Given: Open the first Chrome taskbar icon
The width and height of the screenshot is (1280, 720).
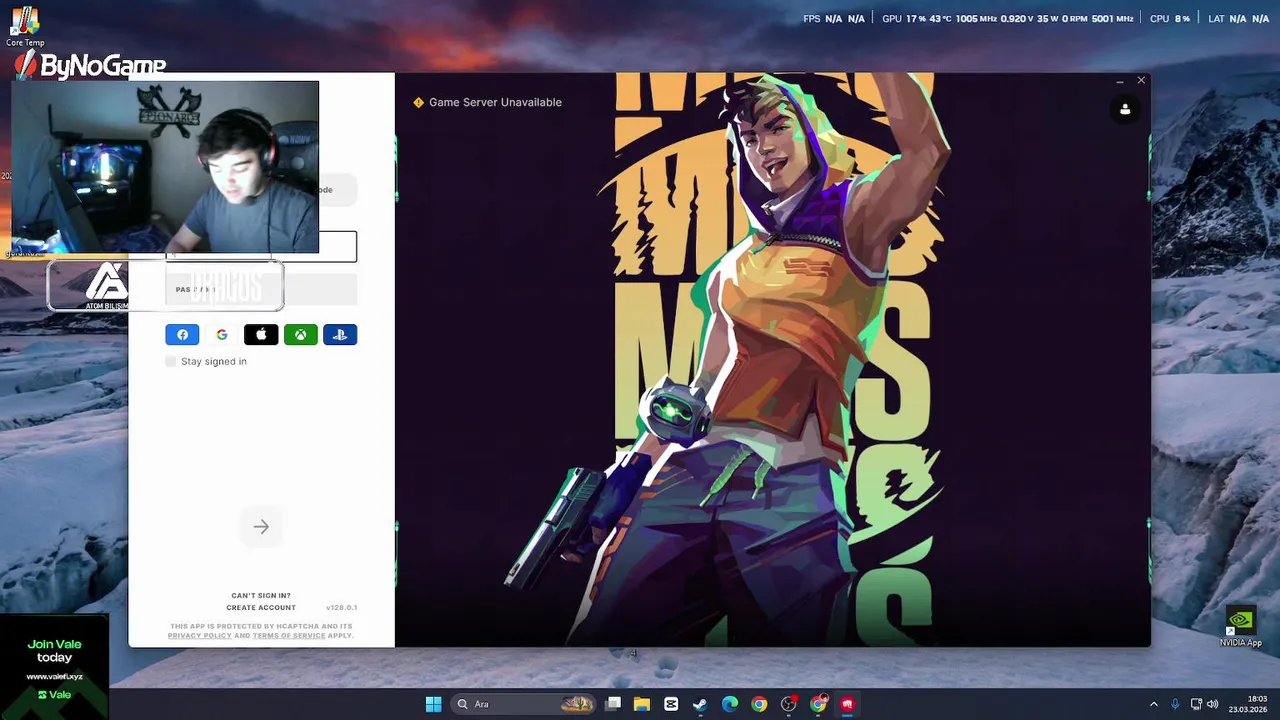Looking at the screenshot, I should (759, 704).
